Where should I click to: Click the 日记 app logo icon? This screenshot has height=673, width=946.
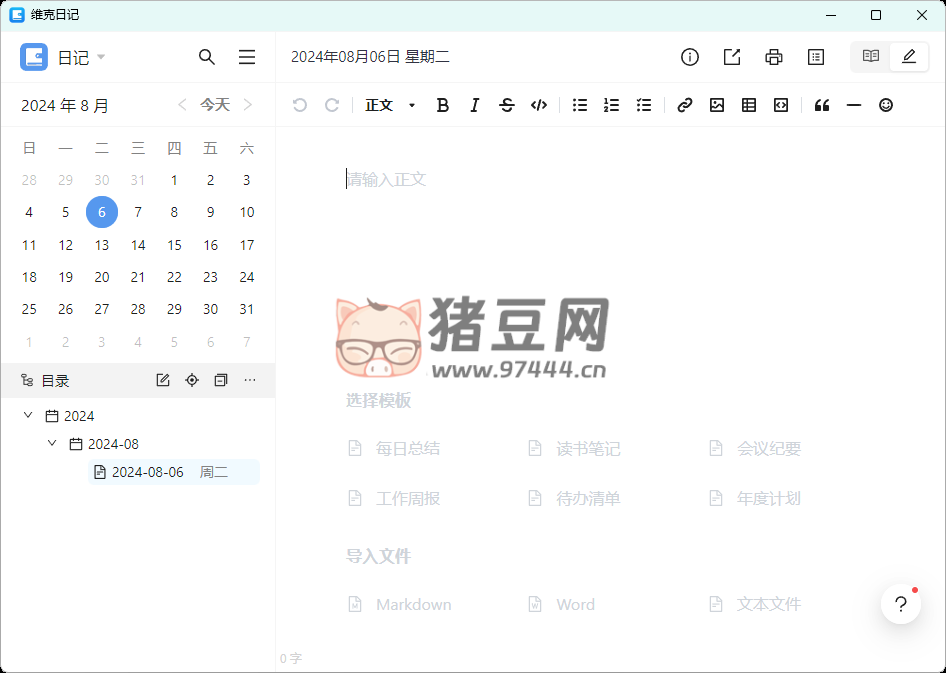[x=34, y=57]
